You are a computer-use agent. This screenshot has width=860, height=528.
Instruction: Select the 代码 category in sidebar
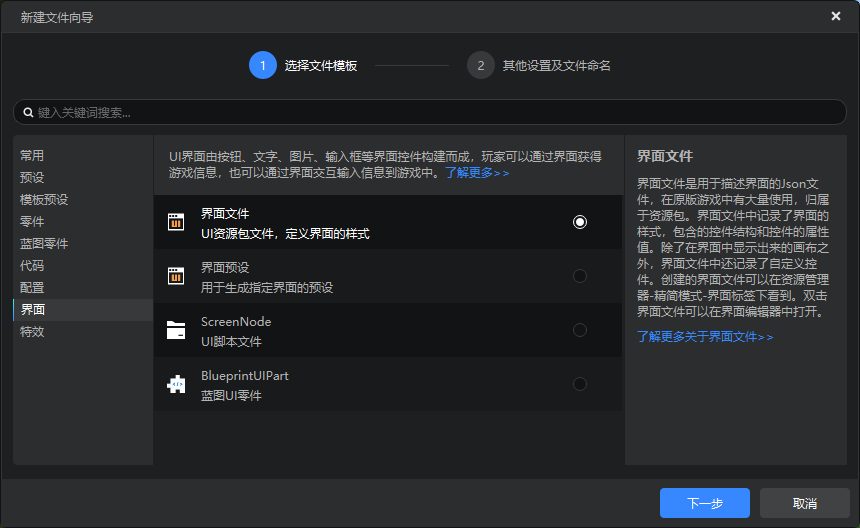[x=33, y=266]
